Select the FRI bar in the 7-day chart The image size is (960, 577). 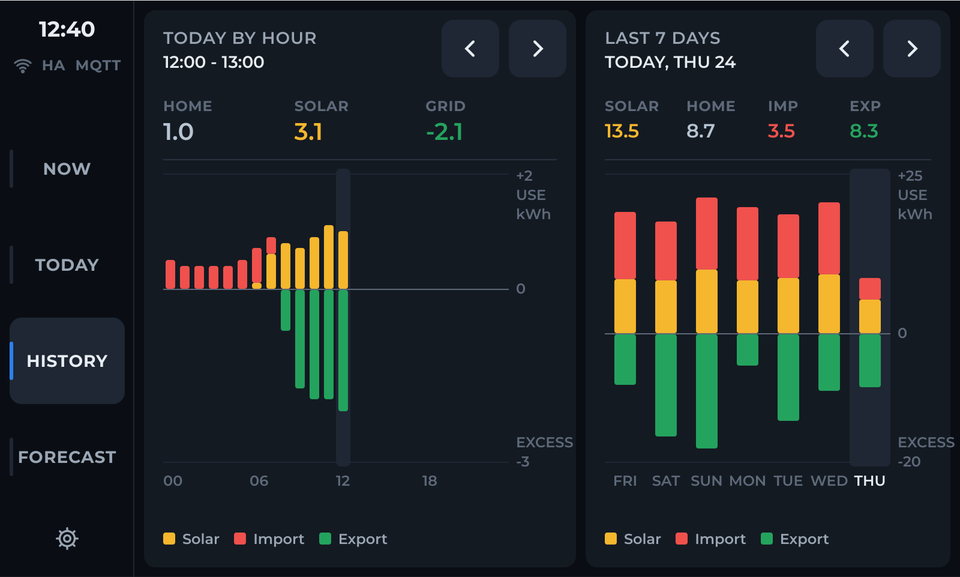click(x=625, y=298)
